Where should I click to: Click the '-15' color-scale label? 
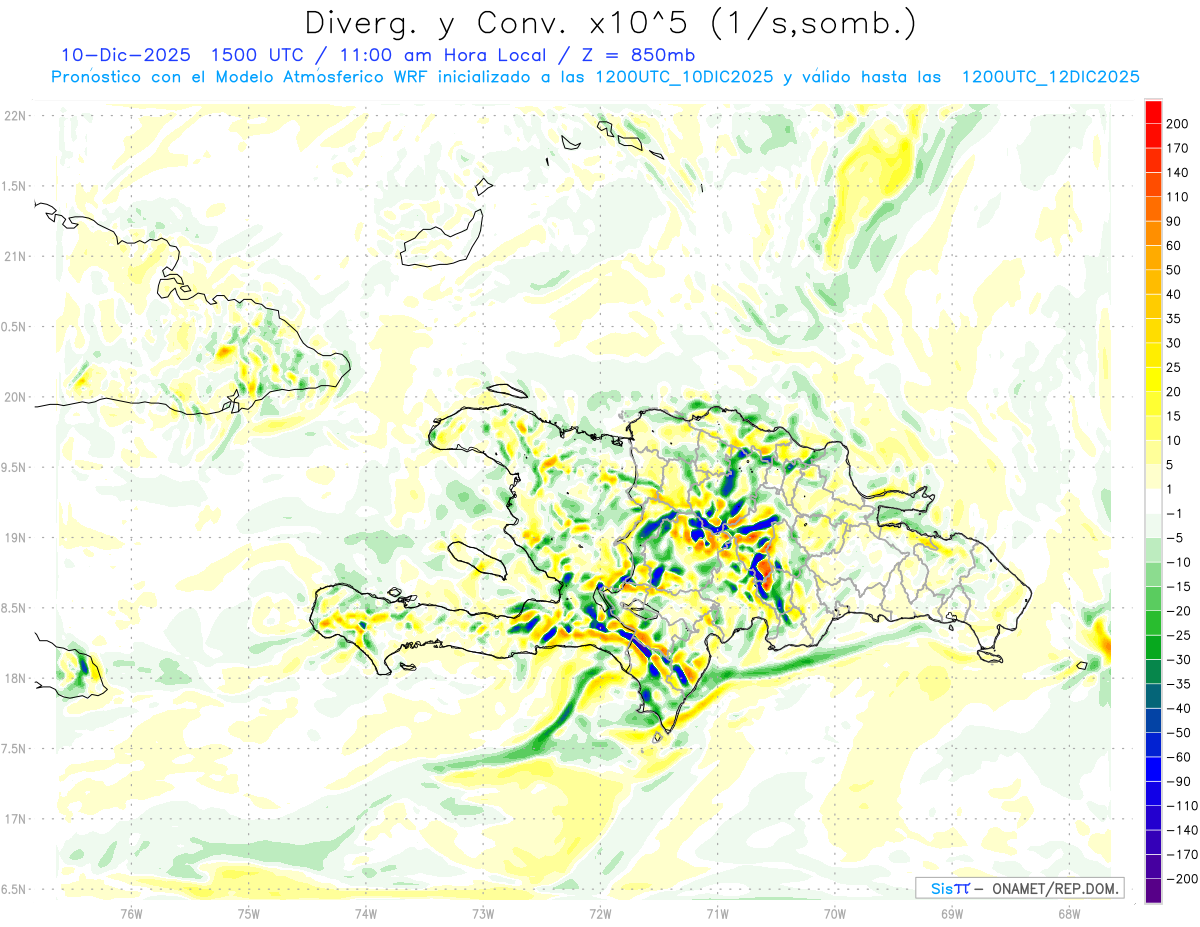[x=1179, y=587]
